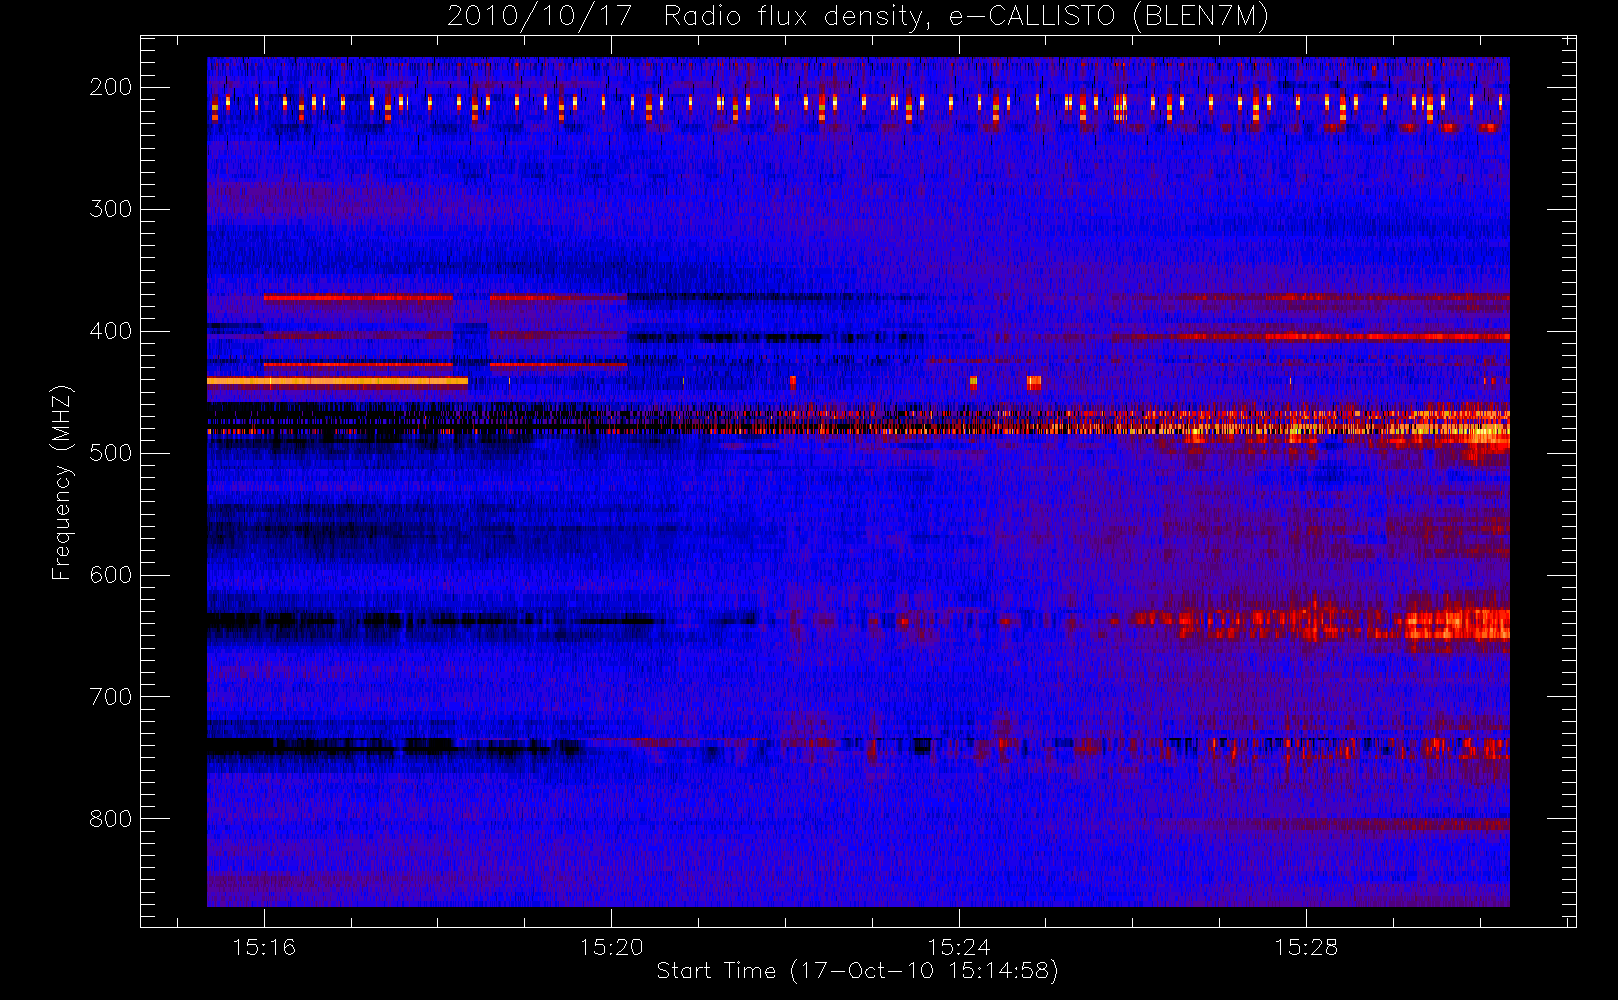Click the 15:28 time tick label
The image size is (1618, 1000).
(1306, 947)
